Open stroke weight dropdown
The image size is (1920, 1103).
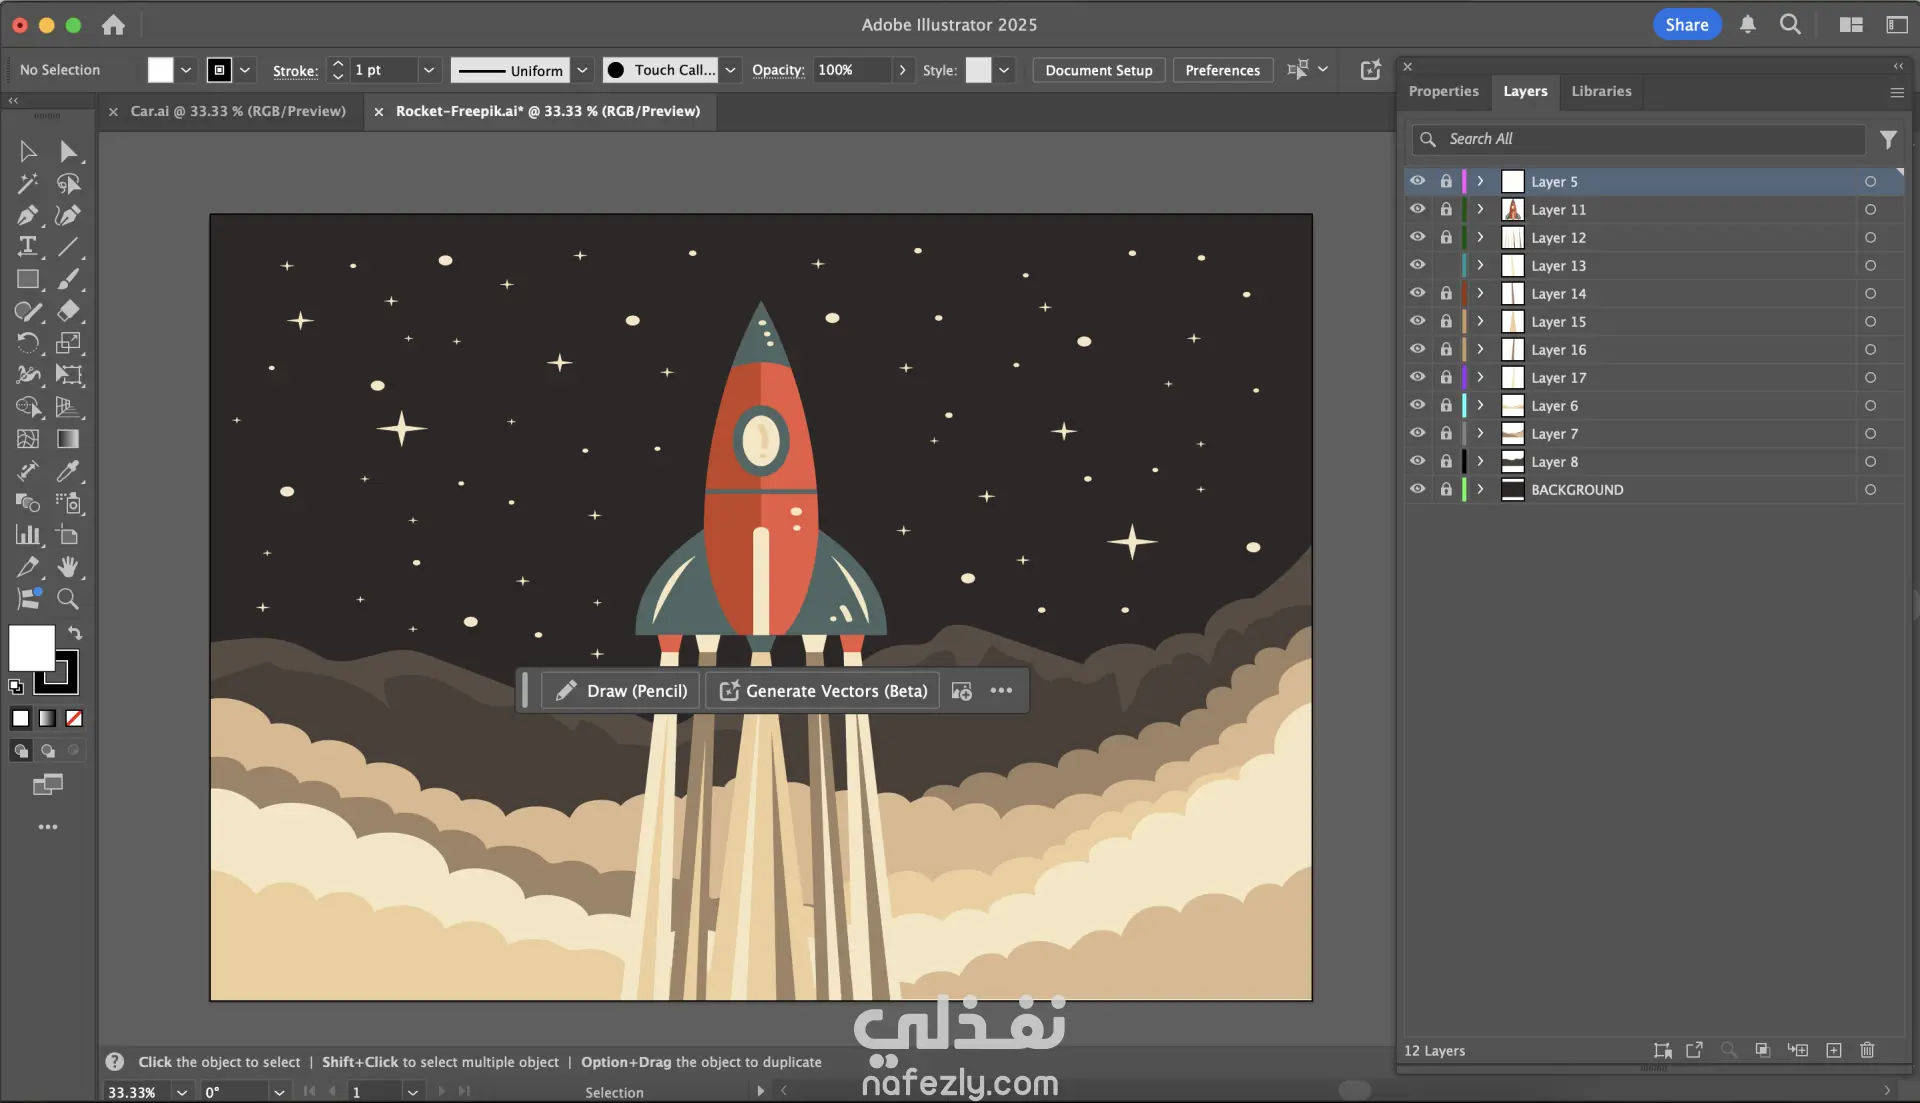pos(428,70)
